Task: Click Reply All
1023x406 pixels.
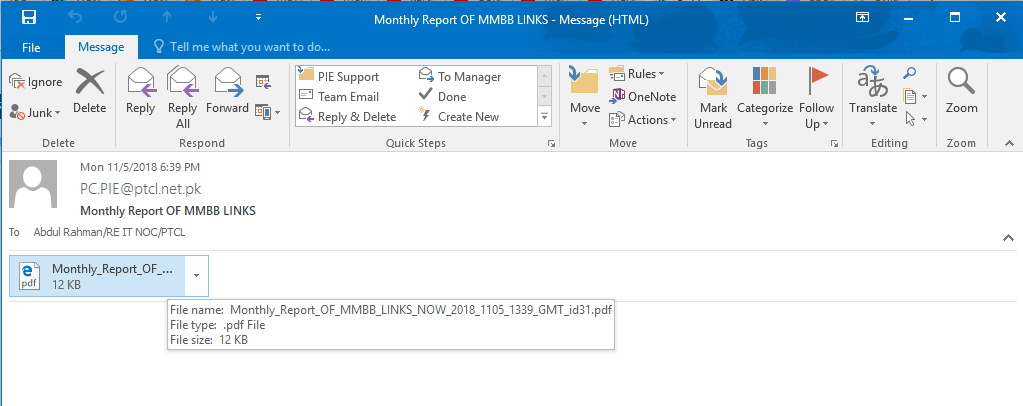Action: click(182, 98)
